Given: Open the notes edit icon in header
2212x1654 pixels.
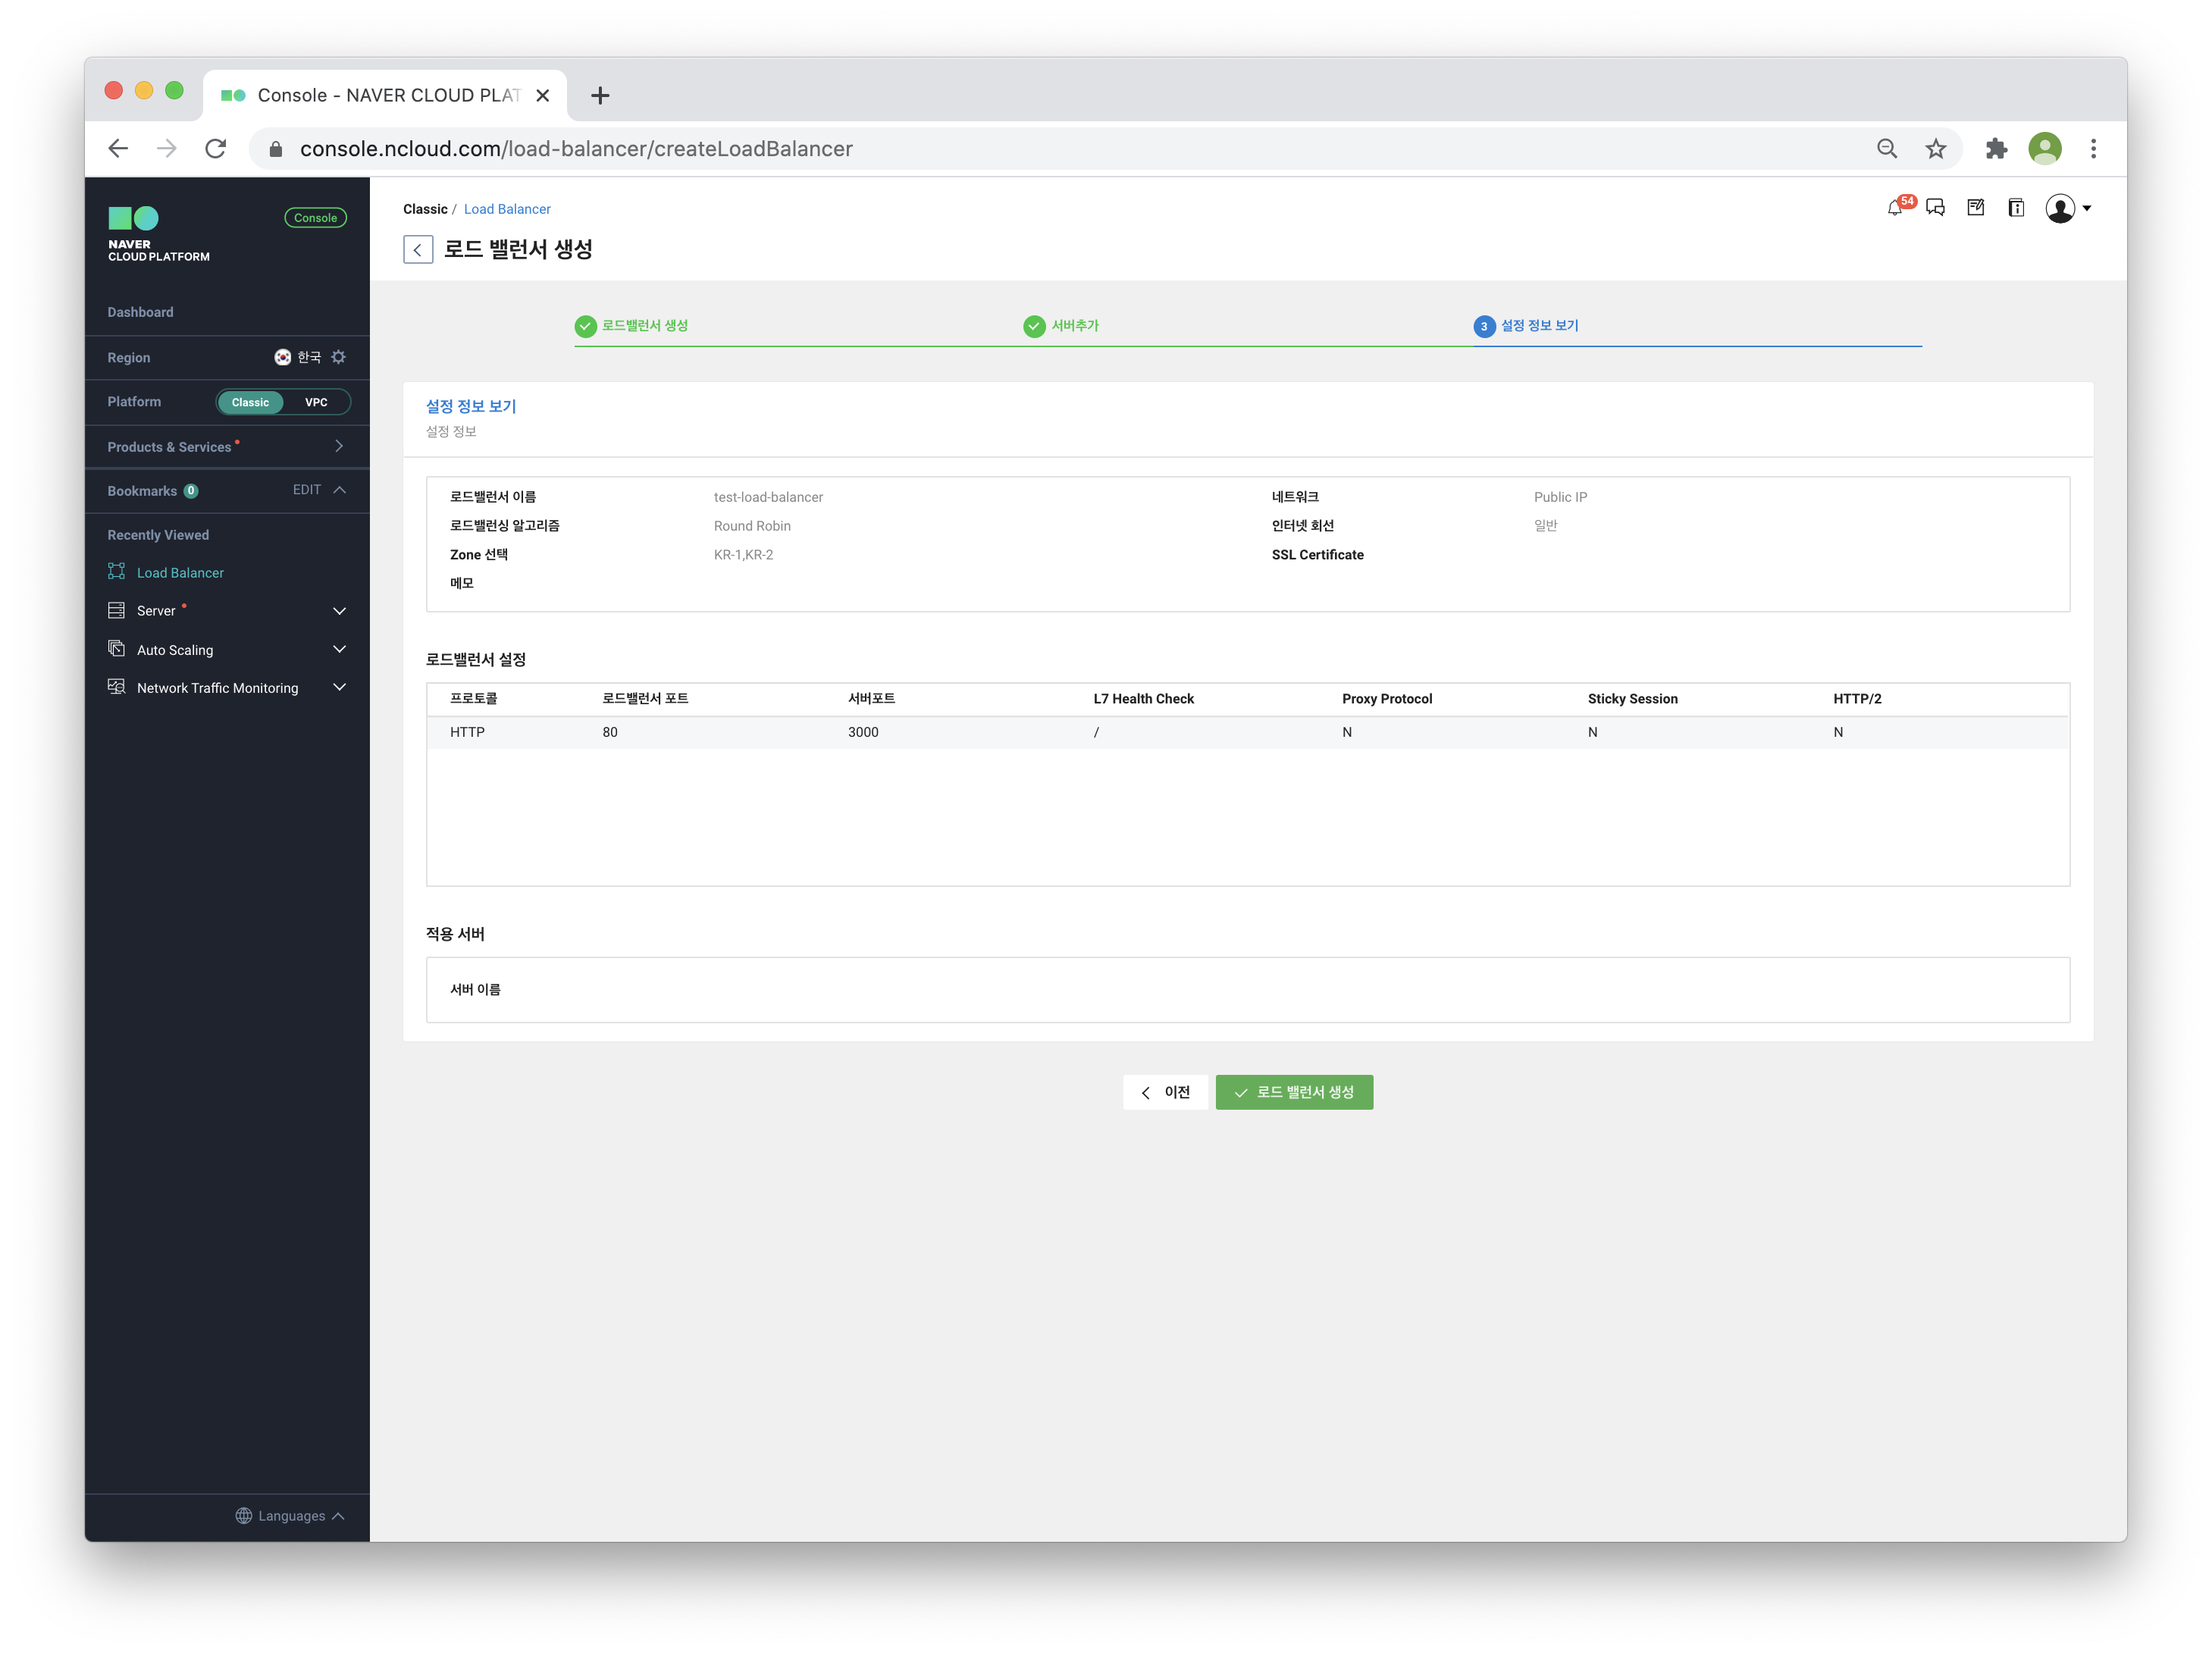Looking at the screenshot, I should pos(1976,208).
